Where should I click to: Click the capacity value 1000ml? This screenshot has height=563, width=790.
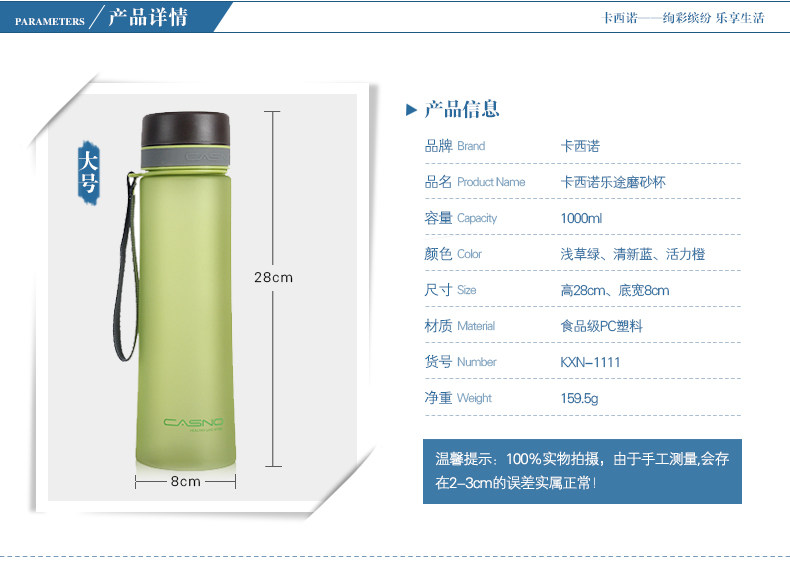coord(581,218)
